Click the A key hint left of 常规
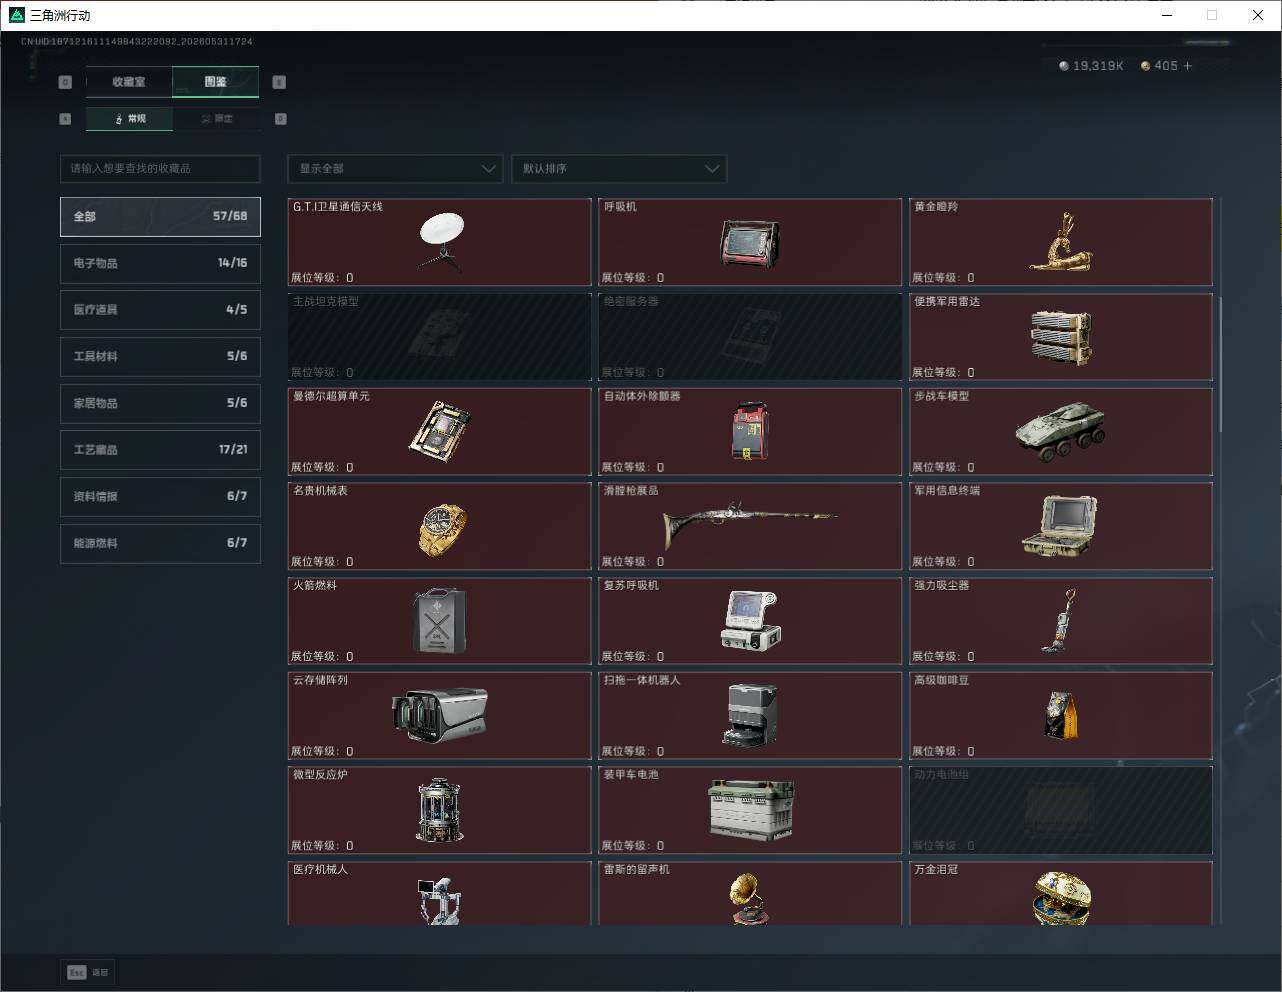Viewport: 1282px width, 992px height. point(65,119)
